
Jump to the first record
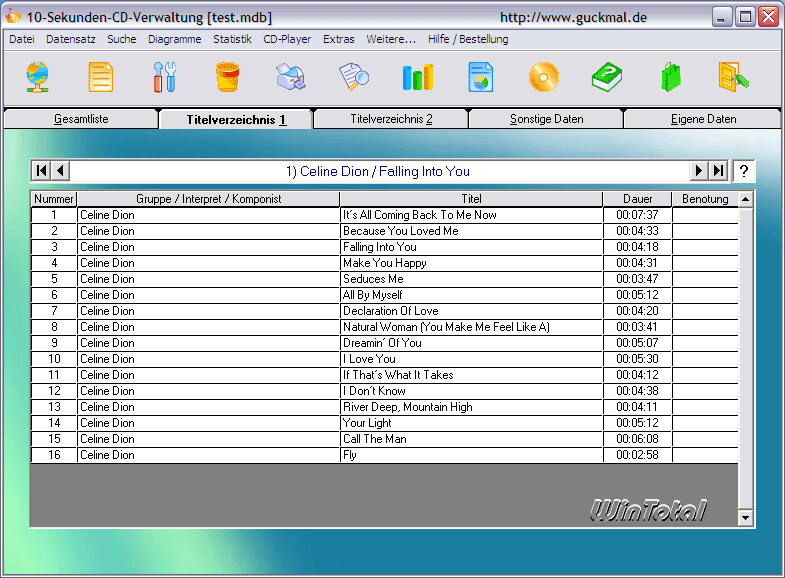pos(42,171)
